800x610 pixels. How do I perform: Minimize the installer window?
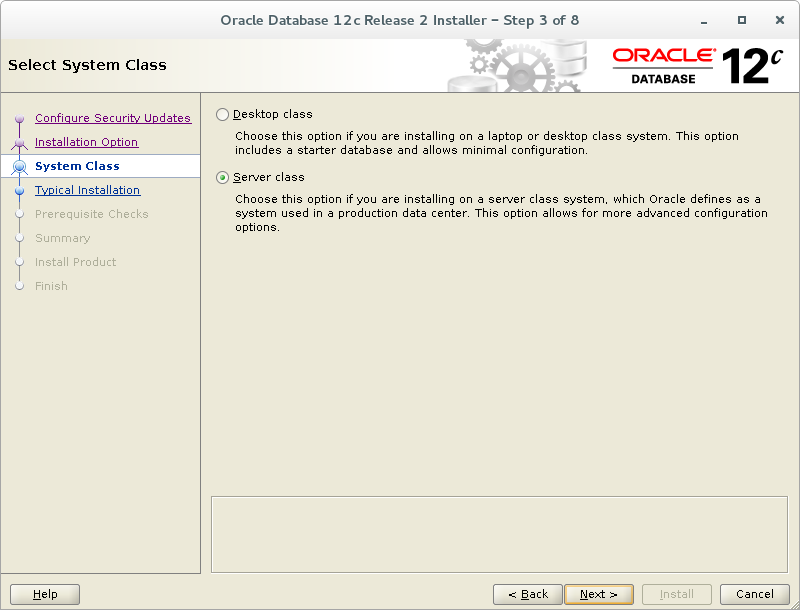[704, 21]
